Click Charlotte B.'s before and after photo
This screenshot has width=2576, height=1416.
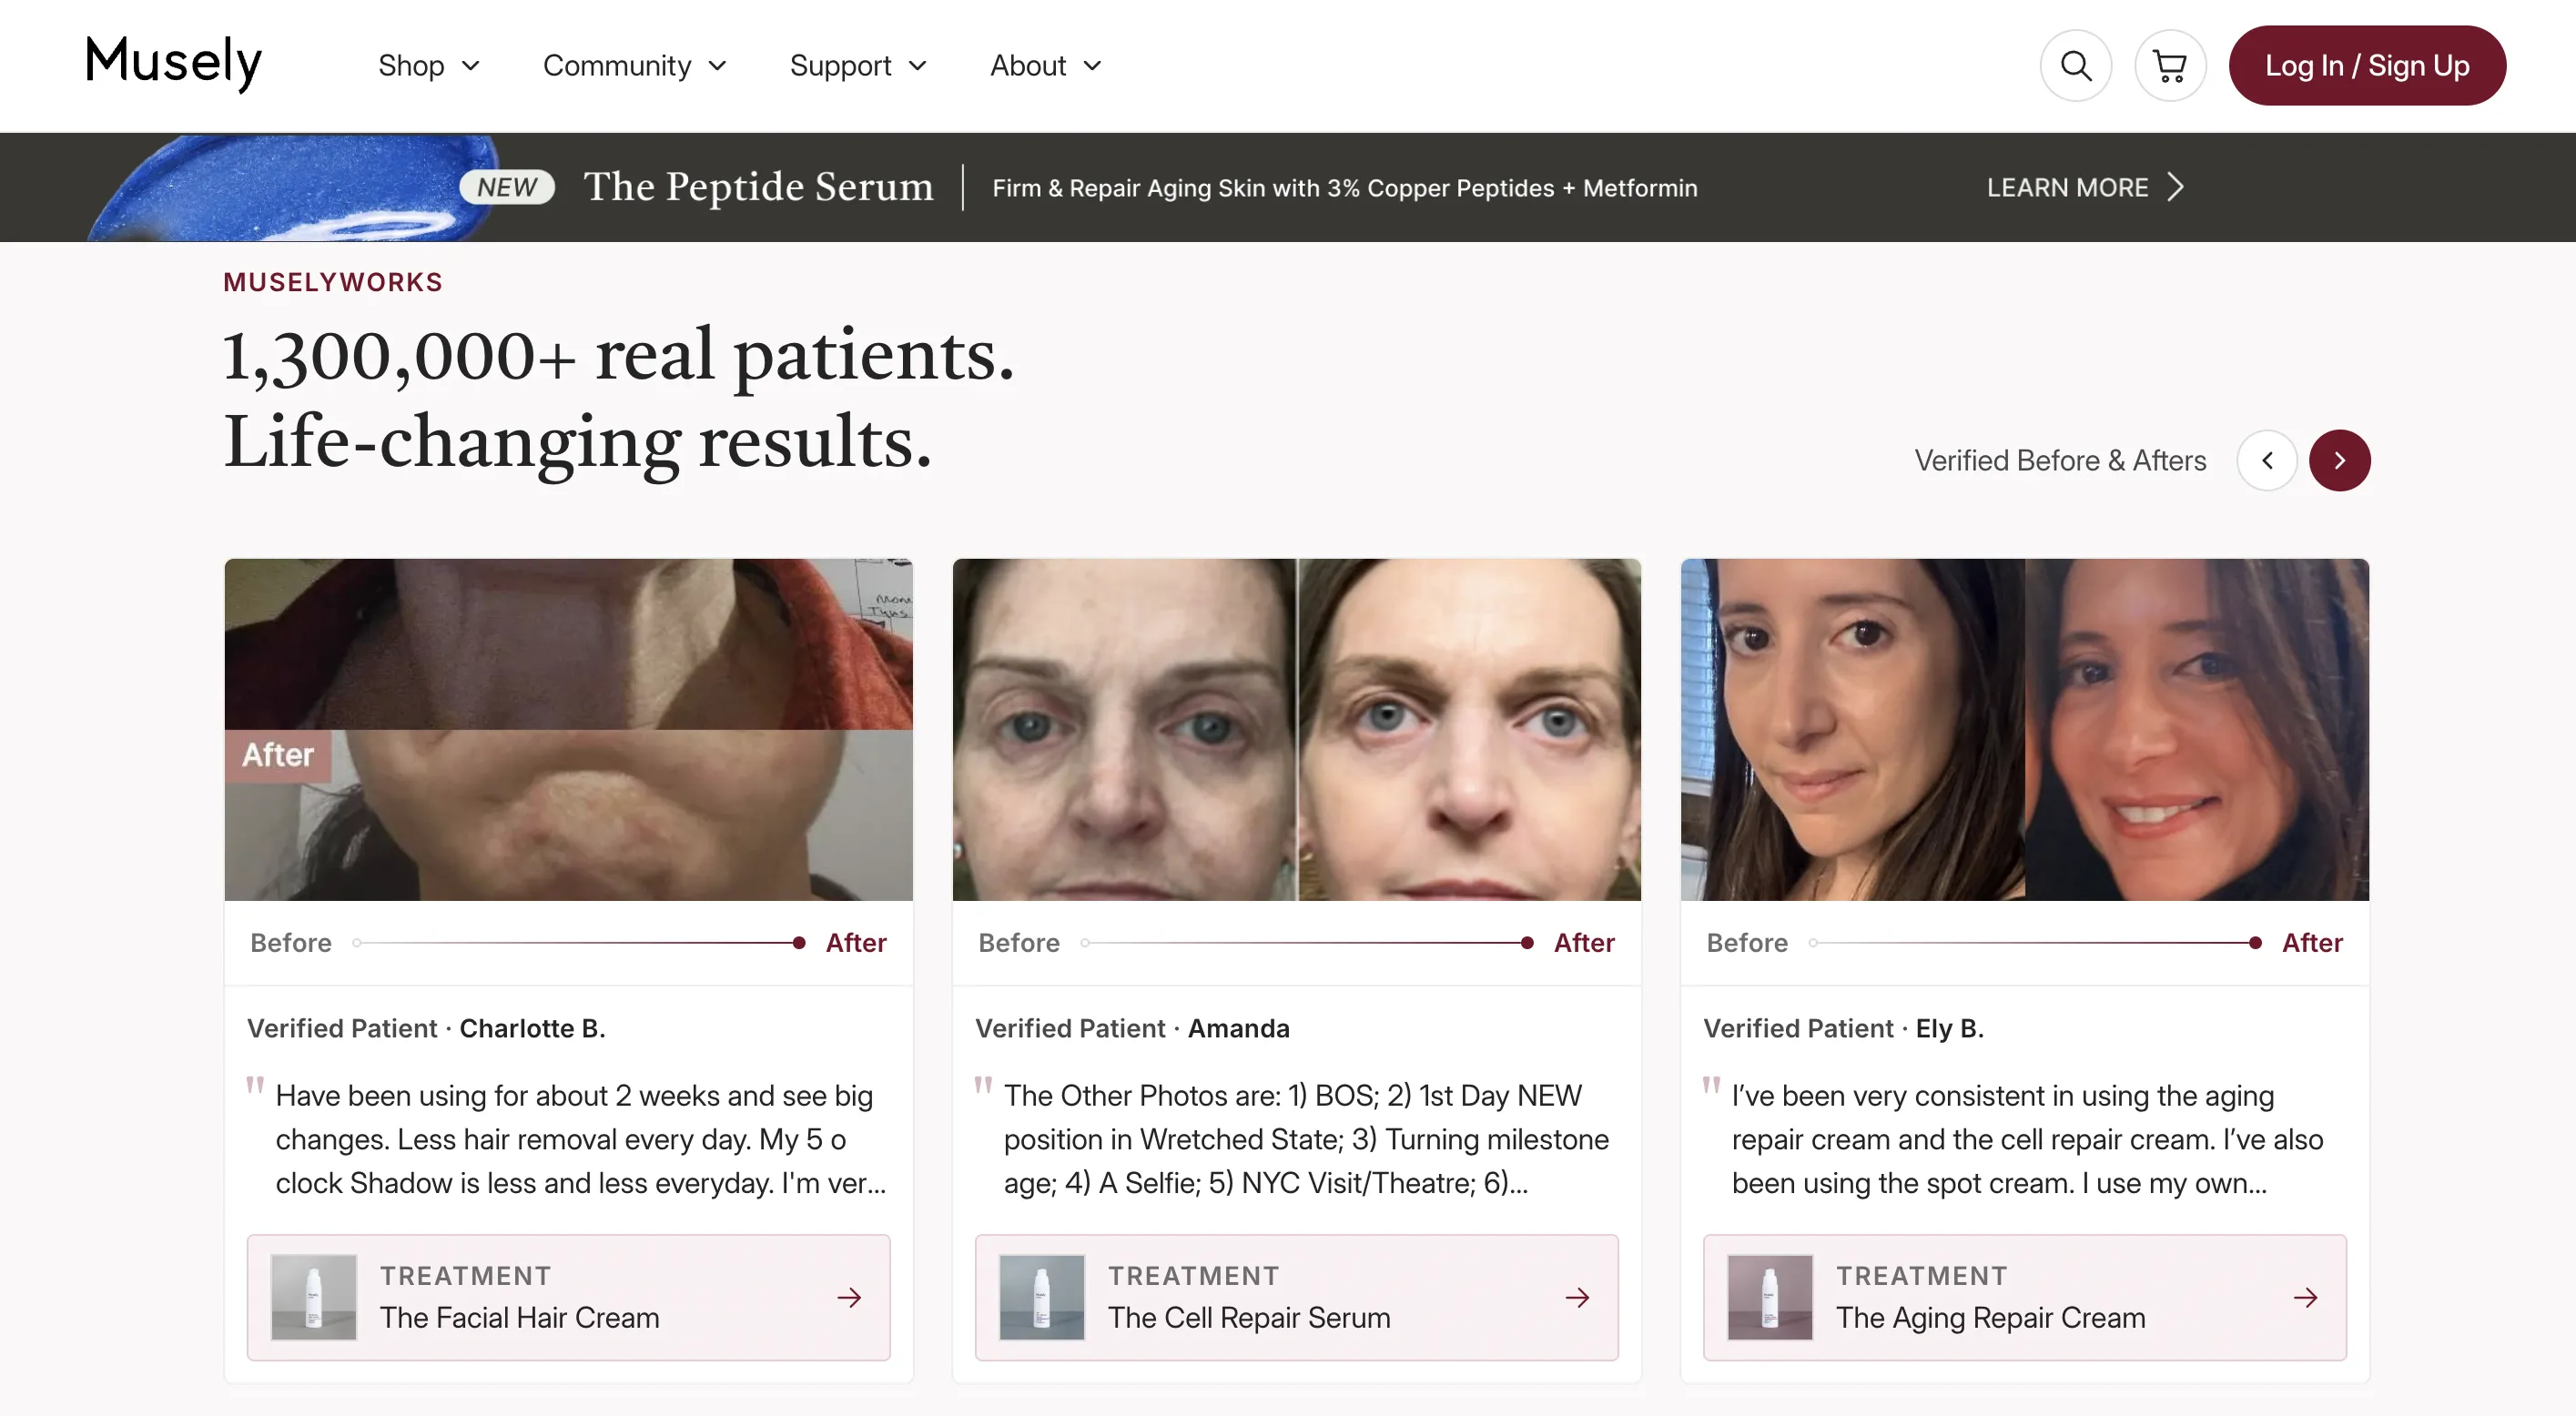568,729
